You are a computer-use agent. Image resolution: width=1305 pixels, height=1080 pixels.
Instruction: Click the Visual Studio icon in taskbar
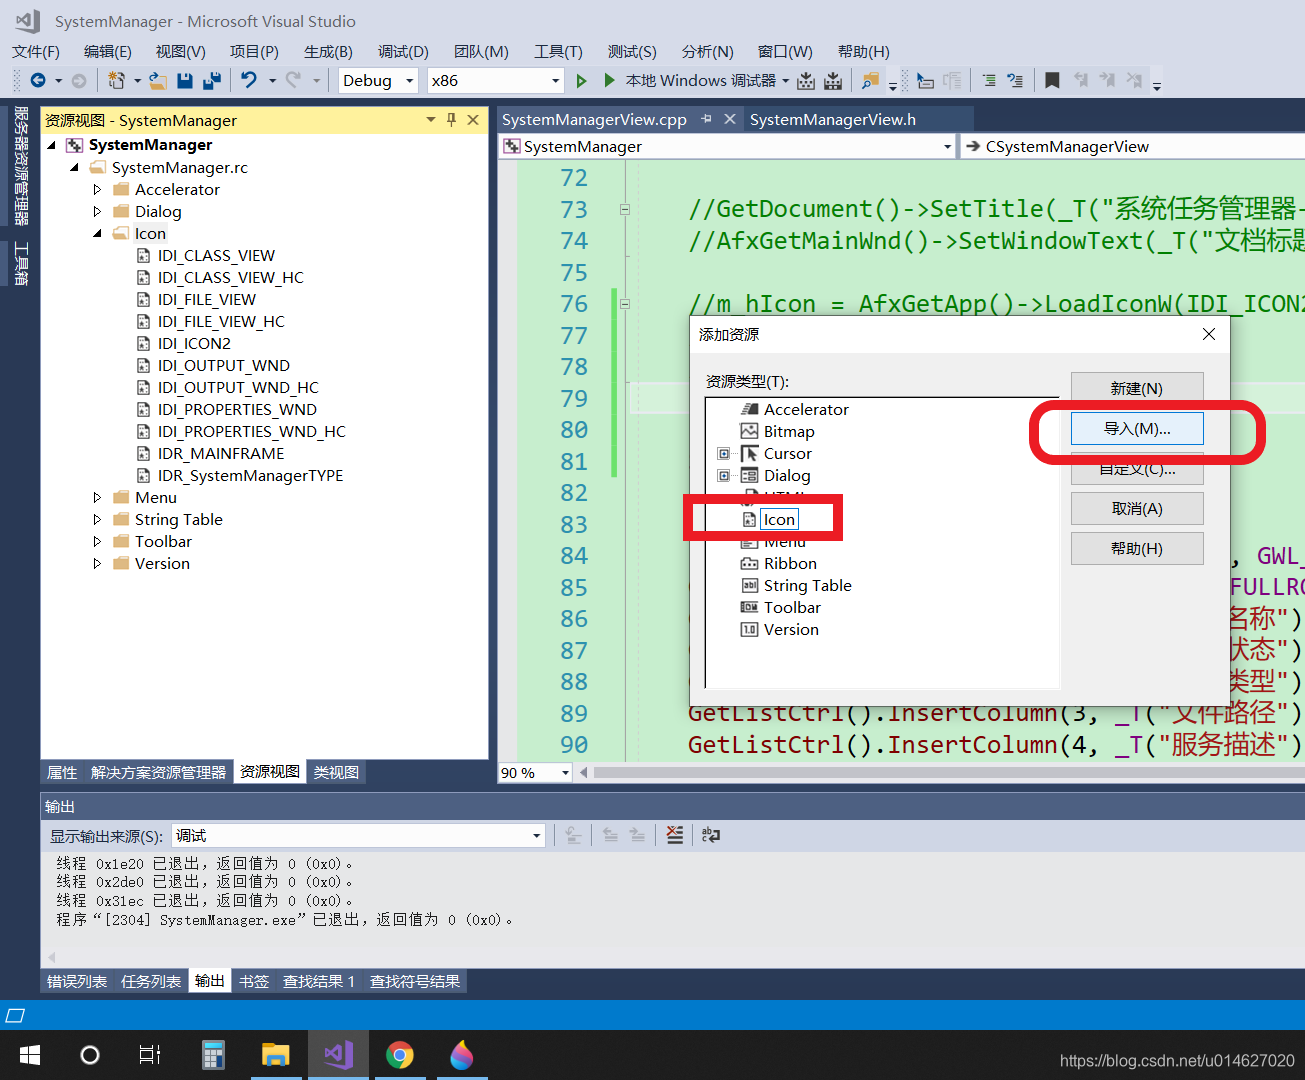pos(338,1054)
